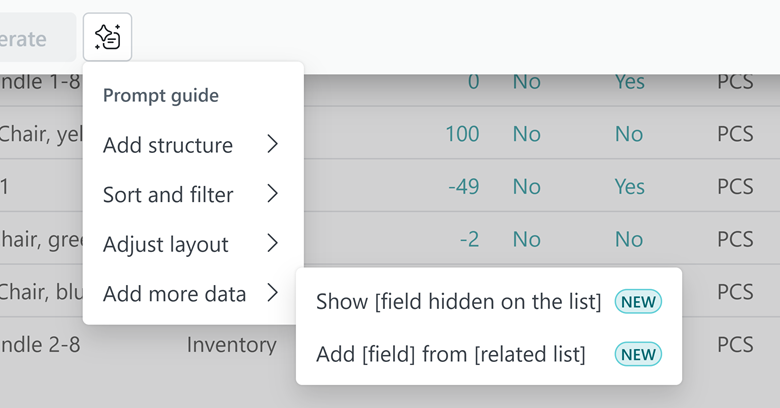
Task: Expand chevron next to Add more data
Action: (x=272, y=294)
